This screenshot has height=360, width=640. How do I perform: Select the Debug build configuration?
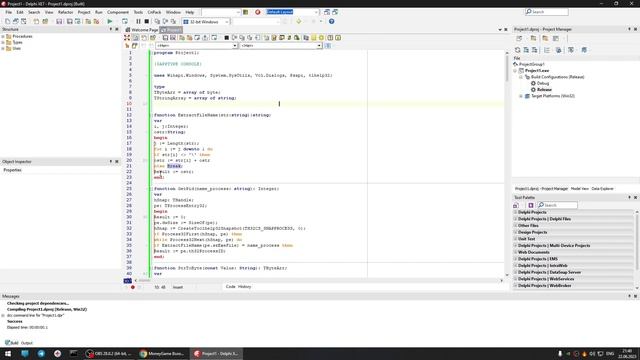(x=543, y=83)
